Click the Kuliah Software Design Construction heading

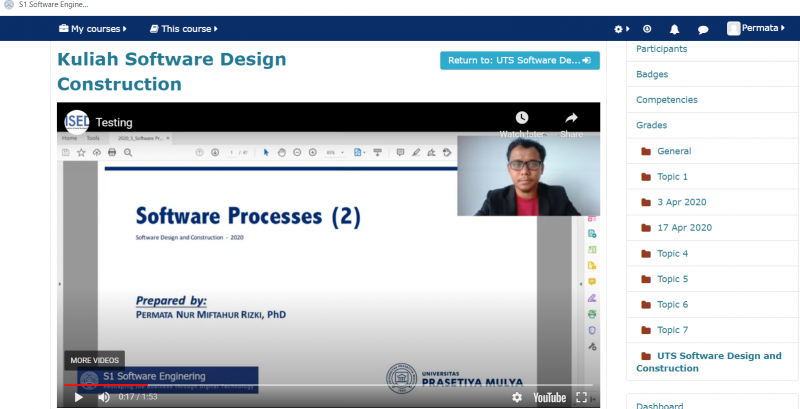coord(172,71)
